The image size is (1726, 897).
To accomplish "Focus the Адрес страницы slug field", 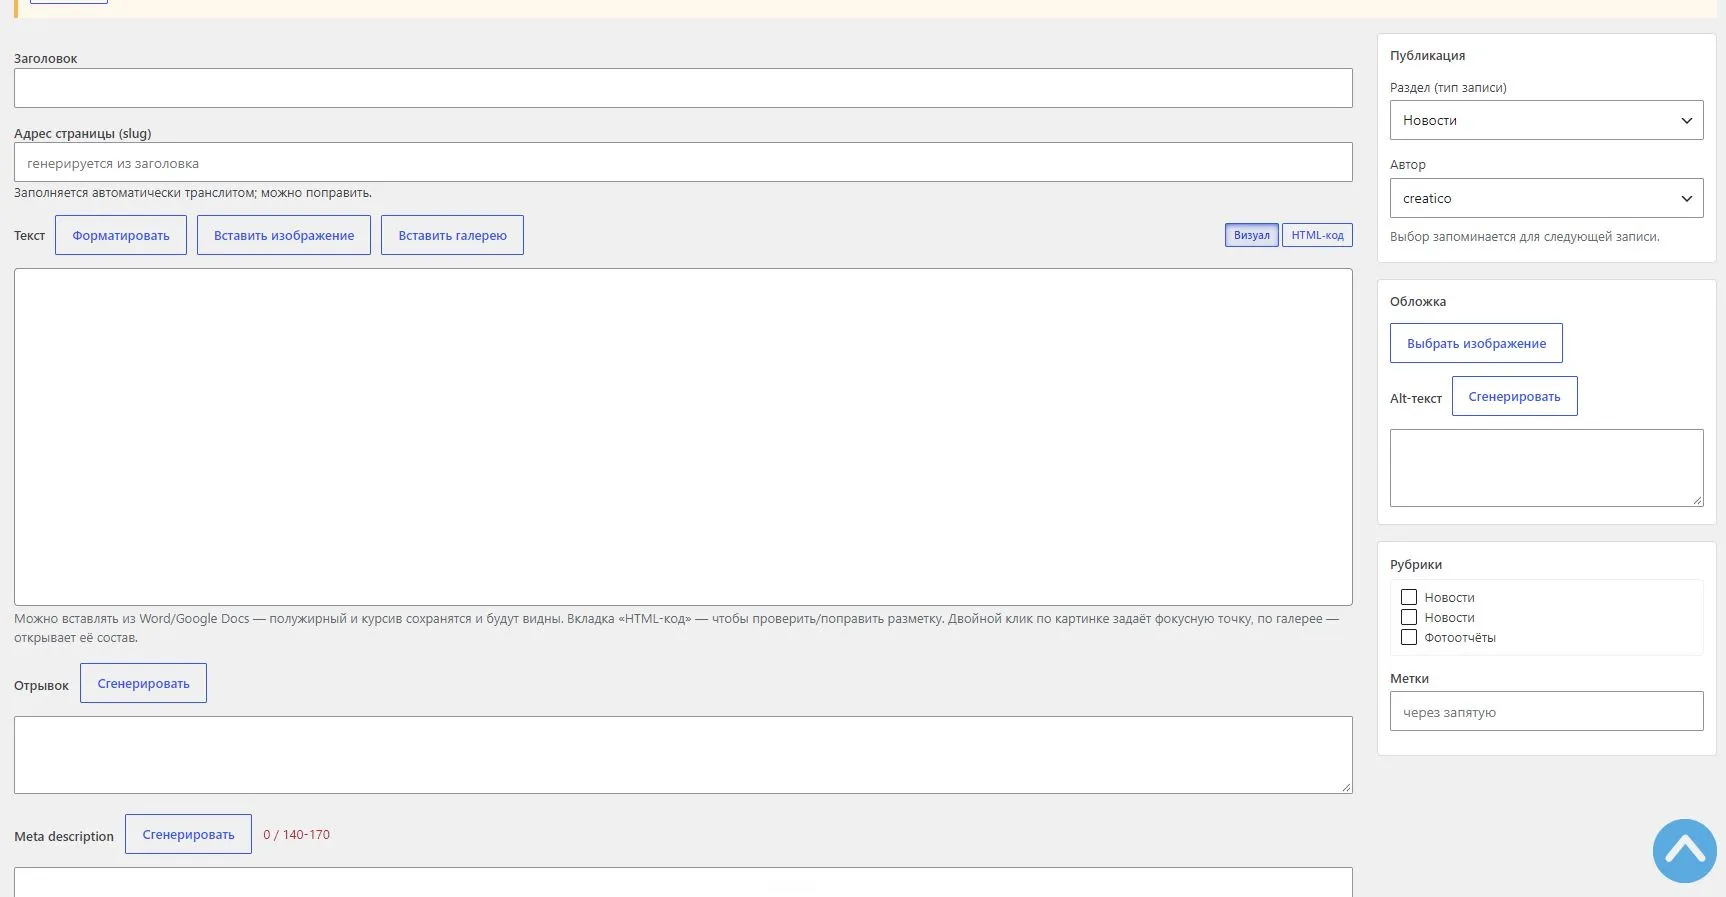I will click(683, 162).
